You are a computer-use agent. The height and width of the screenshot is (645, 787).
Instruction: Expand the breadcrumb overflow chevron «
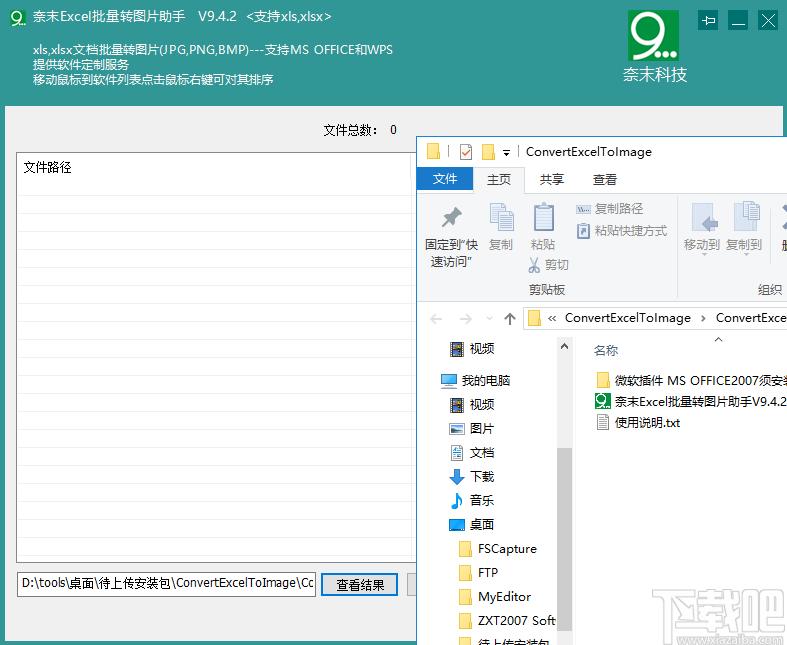pyautogui.click(x=552, y=318)
